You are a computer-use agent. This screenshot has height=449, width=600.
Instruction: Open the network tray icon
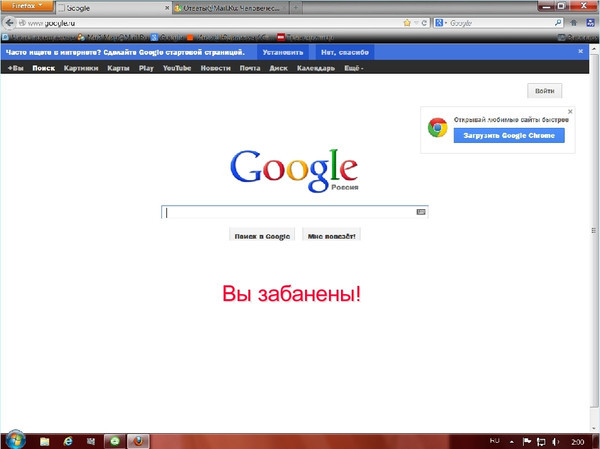click(541, 442)
